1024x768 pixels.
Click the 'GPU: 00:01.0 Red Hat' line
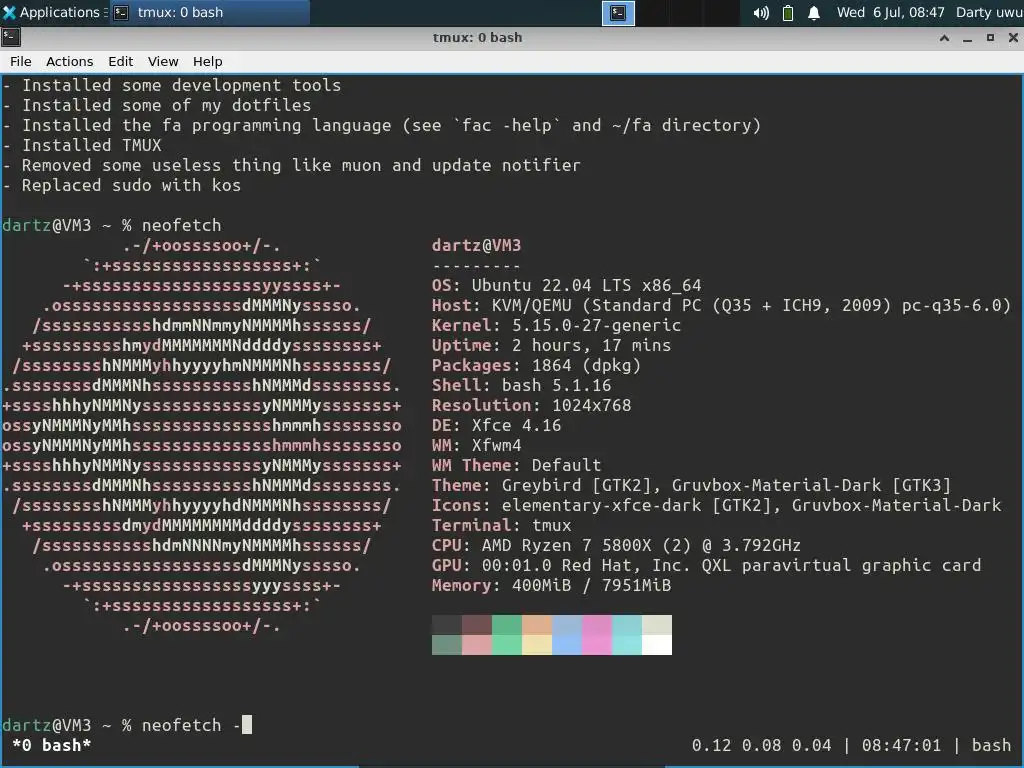[706, 566]
